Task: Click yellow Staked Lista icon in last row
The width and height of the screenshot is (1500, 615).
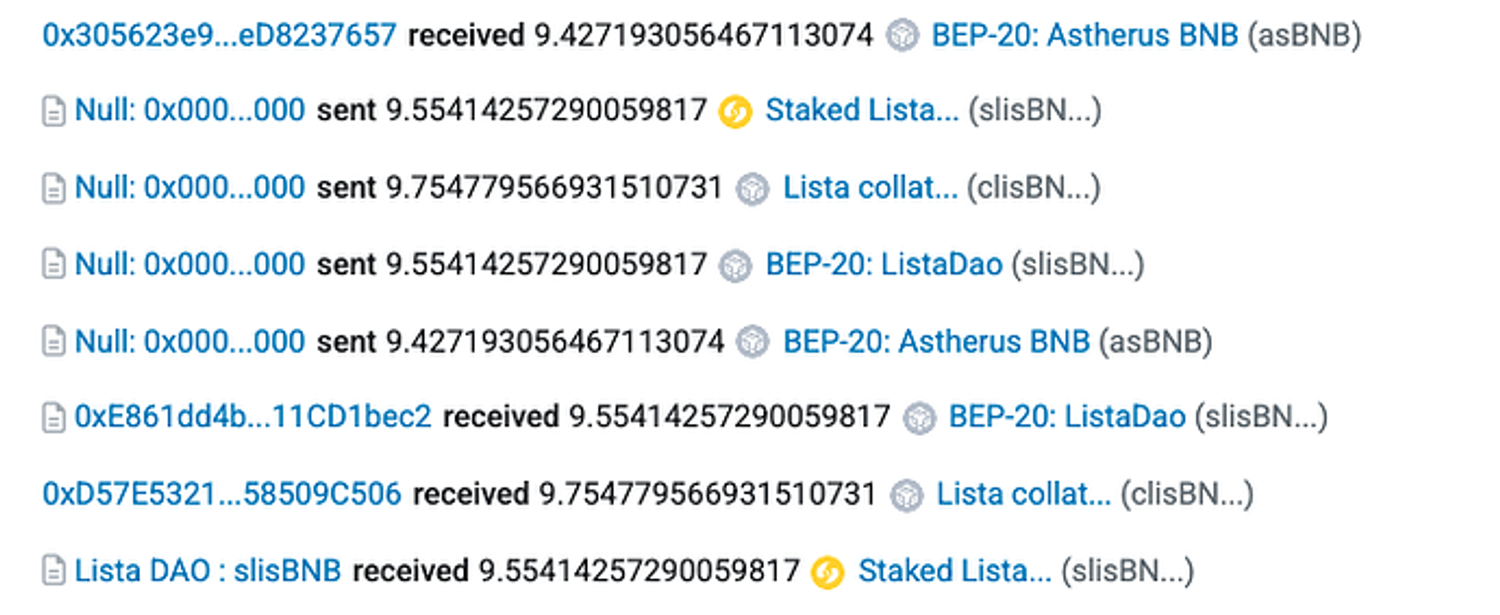Action: point(828,572)
